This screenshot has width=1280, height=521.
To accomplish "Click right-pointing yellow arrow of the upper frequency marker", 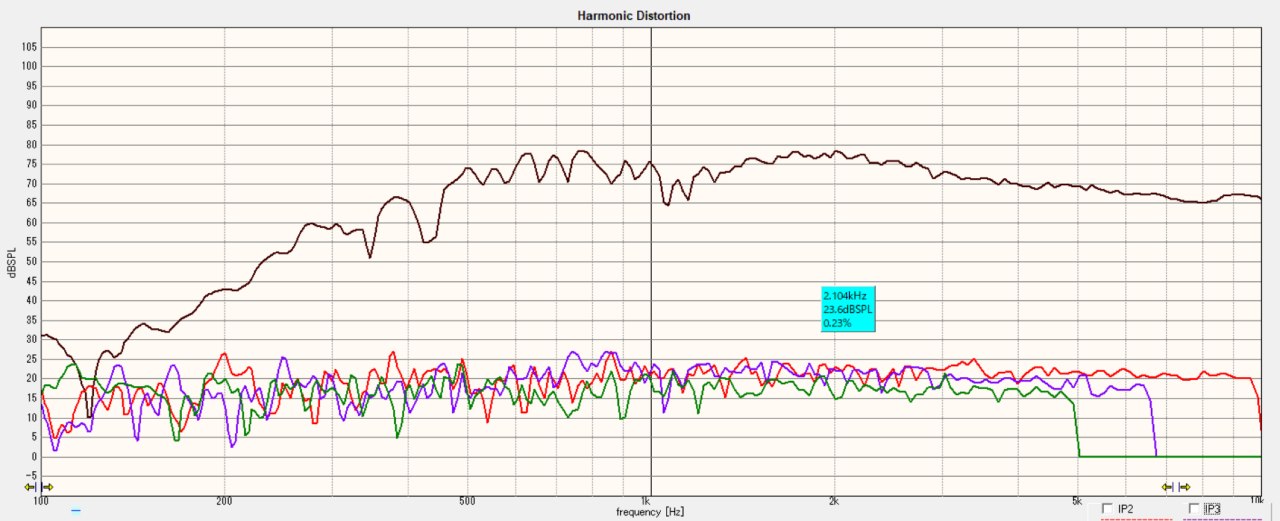I will 1184,487.
